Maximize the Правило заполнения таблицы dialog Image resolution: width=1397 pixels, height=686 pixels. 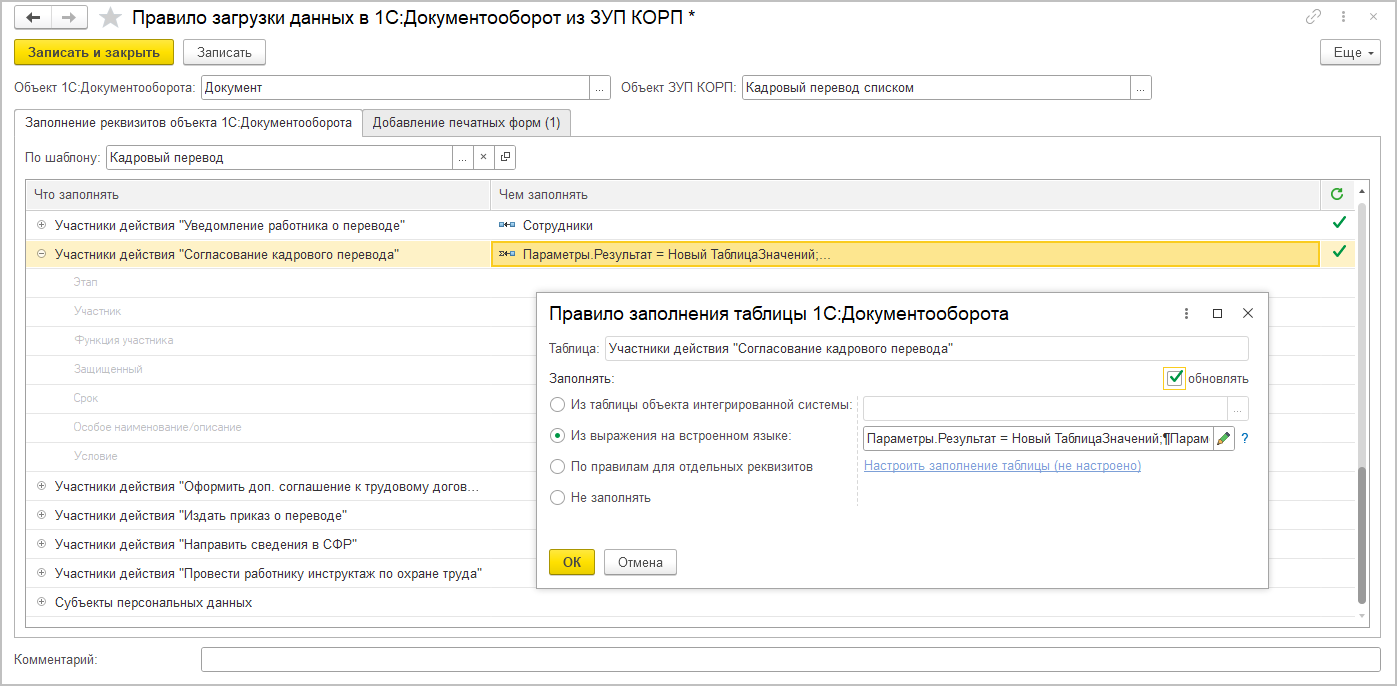(x=1217, y=313)
